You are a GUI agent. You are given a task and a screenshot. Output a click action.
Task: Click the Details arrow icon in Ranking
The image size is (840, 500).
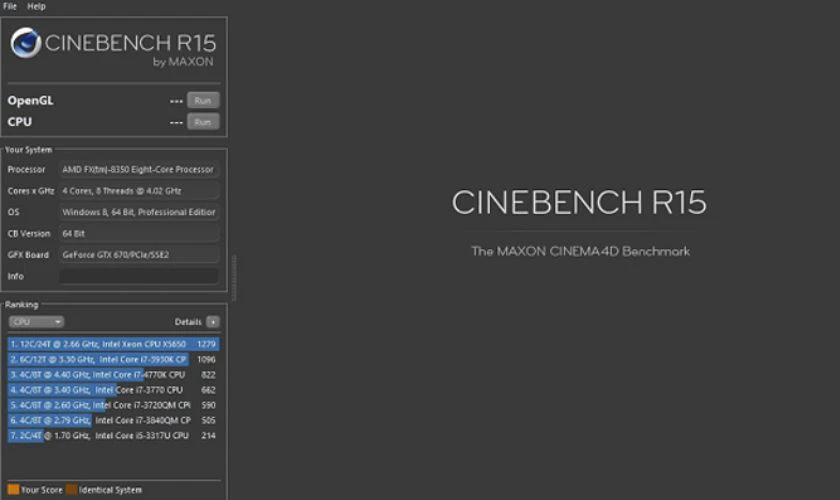(x=212, y=322)
